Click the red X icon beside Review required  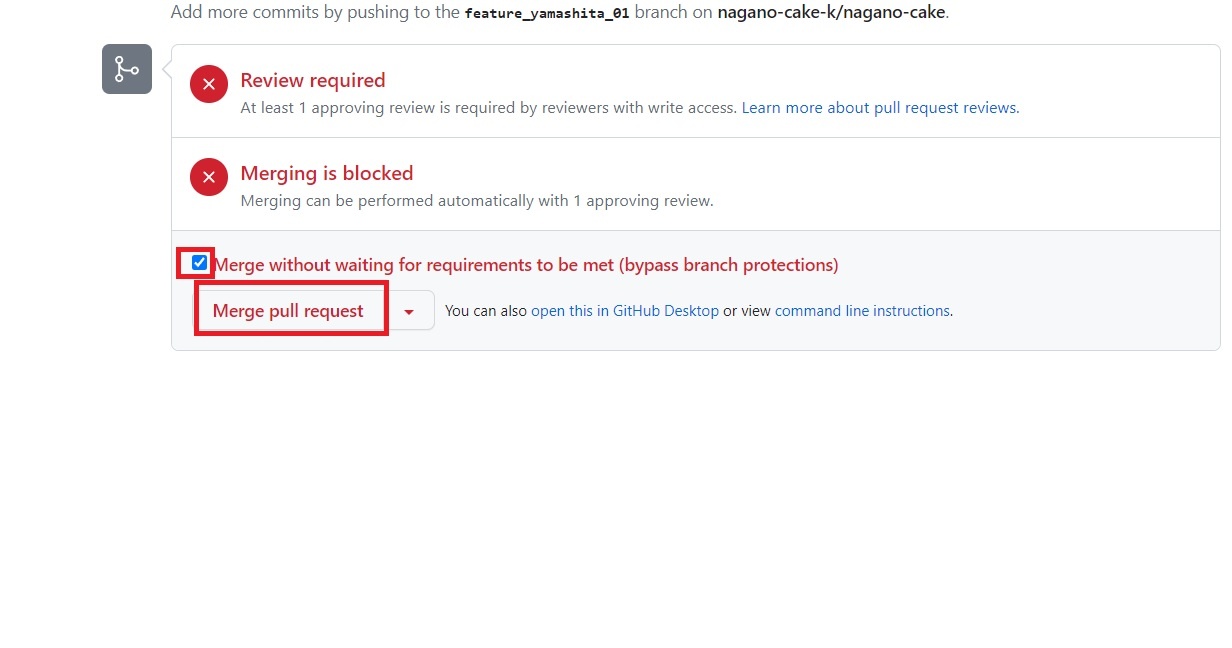pos(209,84)
